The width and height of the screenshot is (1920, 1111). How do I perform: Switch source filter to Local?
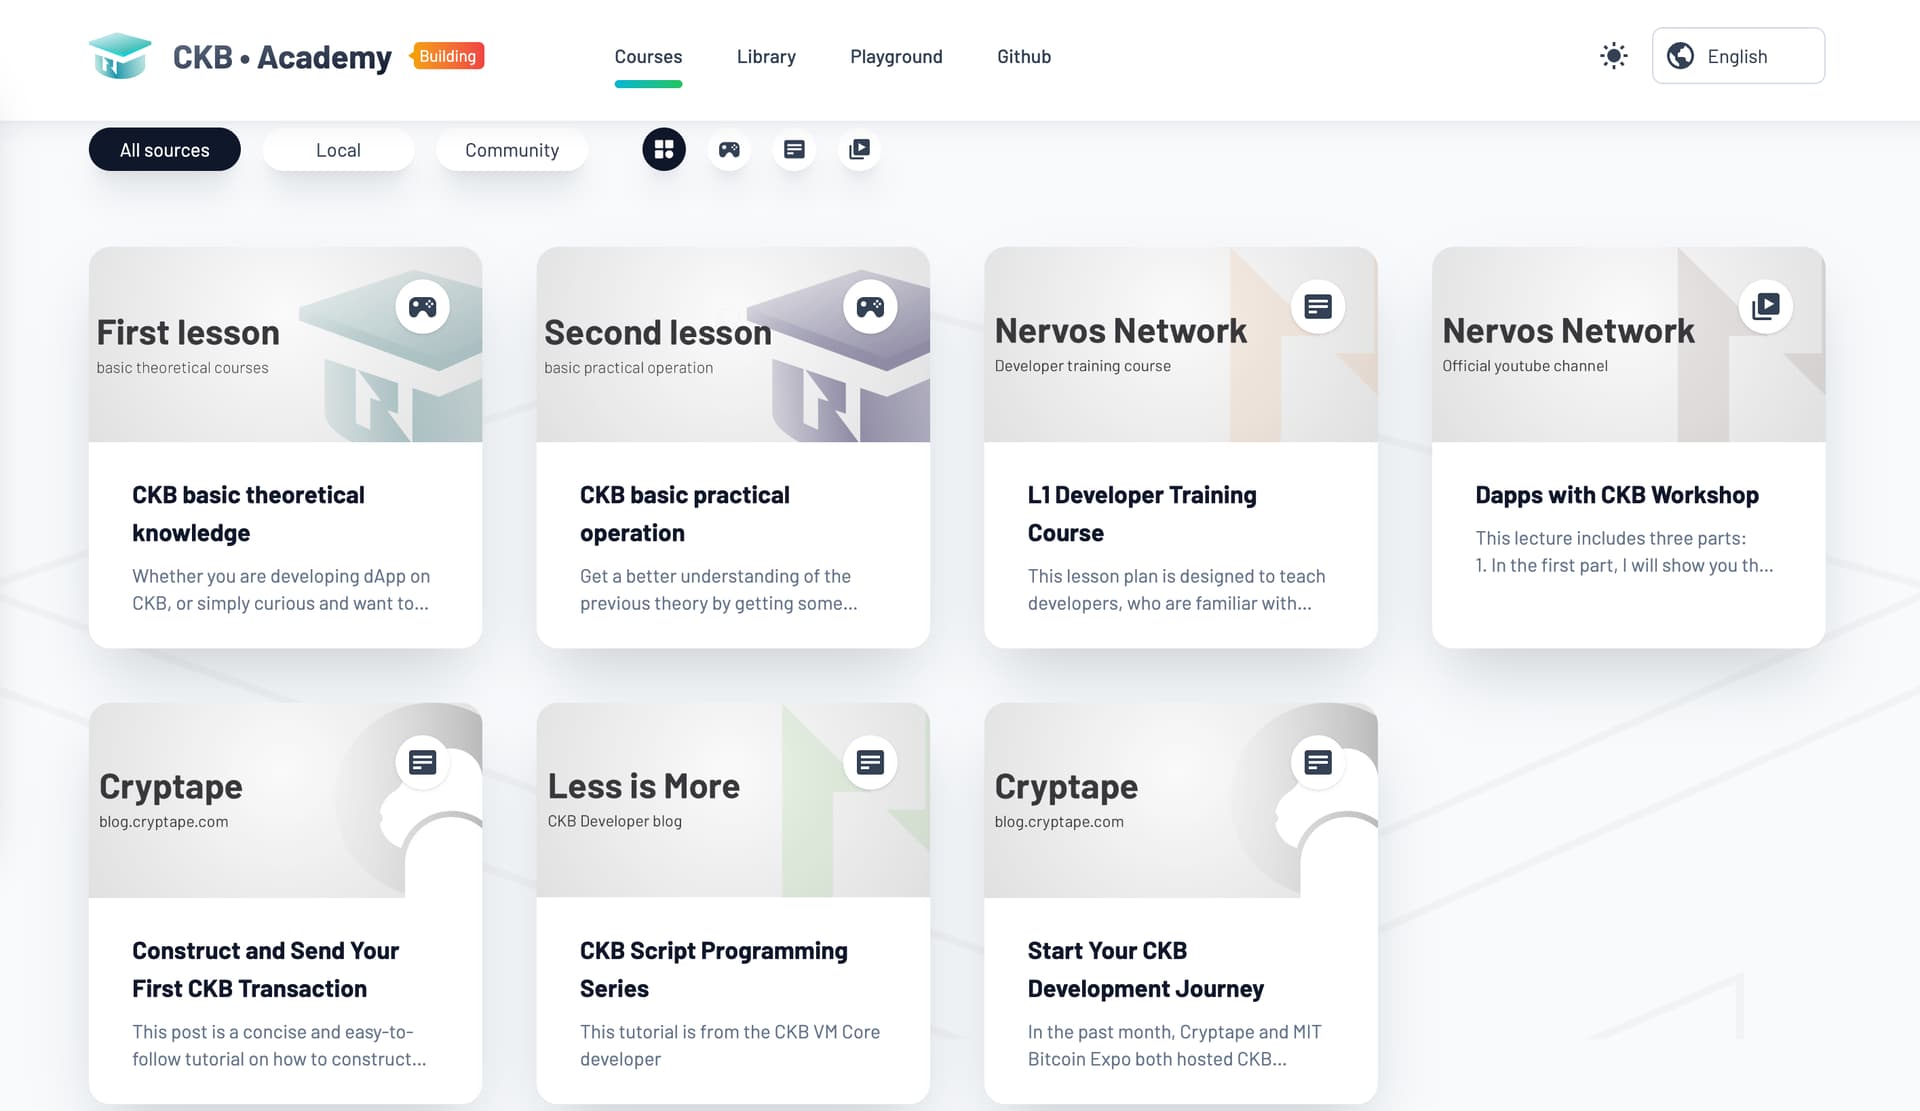click(338, 150)
